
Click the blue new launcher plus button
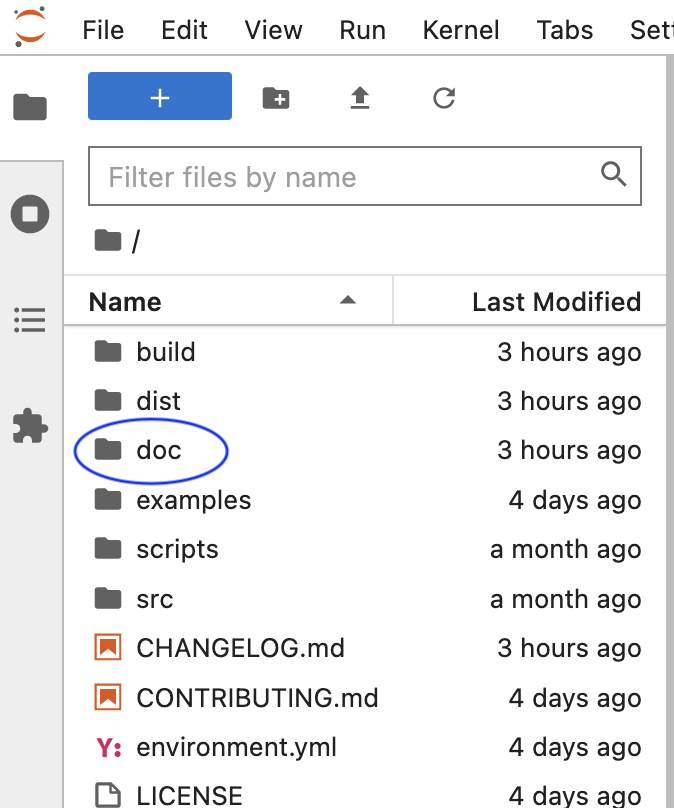tap(160, 96)
